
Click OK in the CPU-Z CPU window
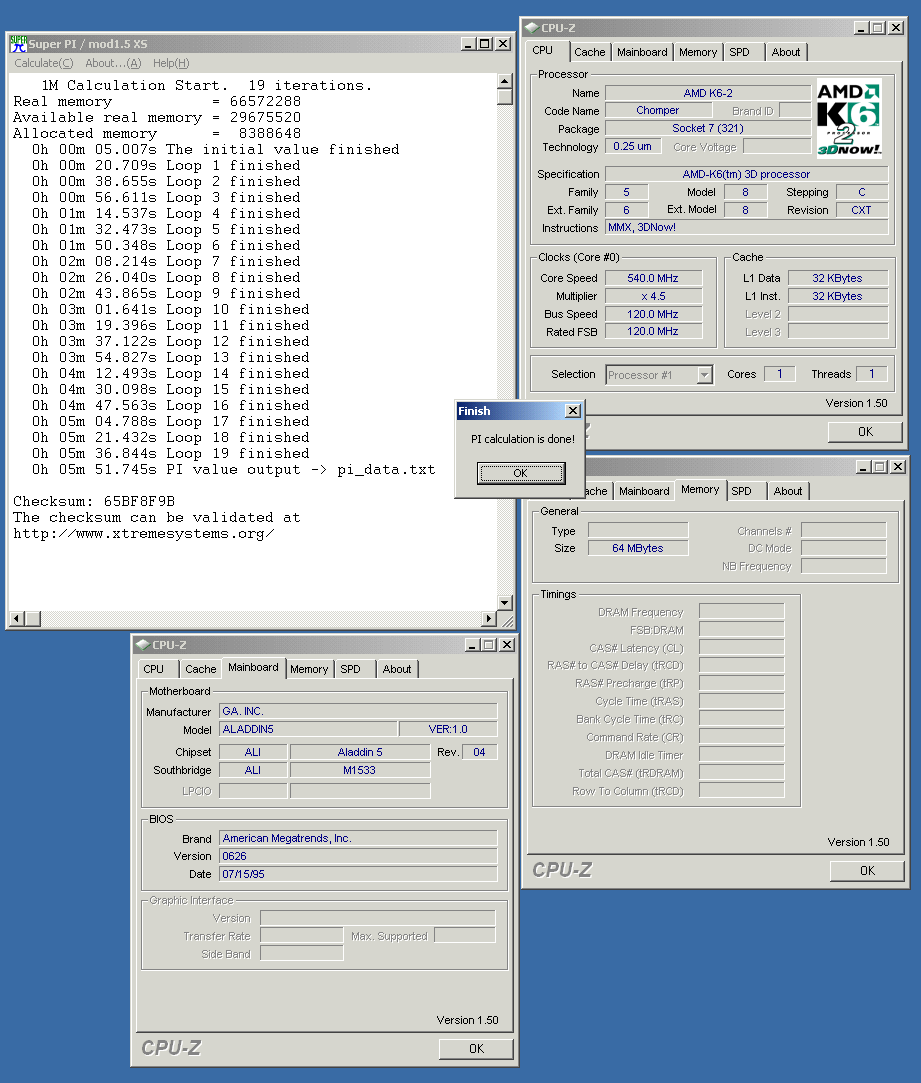pyautogui.click(x=865, y=432)
